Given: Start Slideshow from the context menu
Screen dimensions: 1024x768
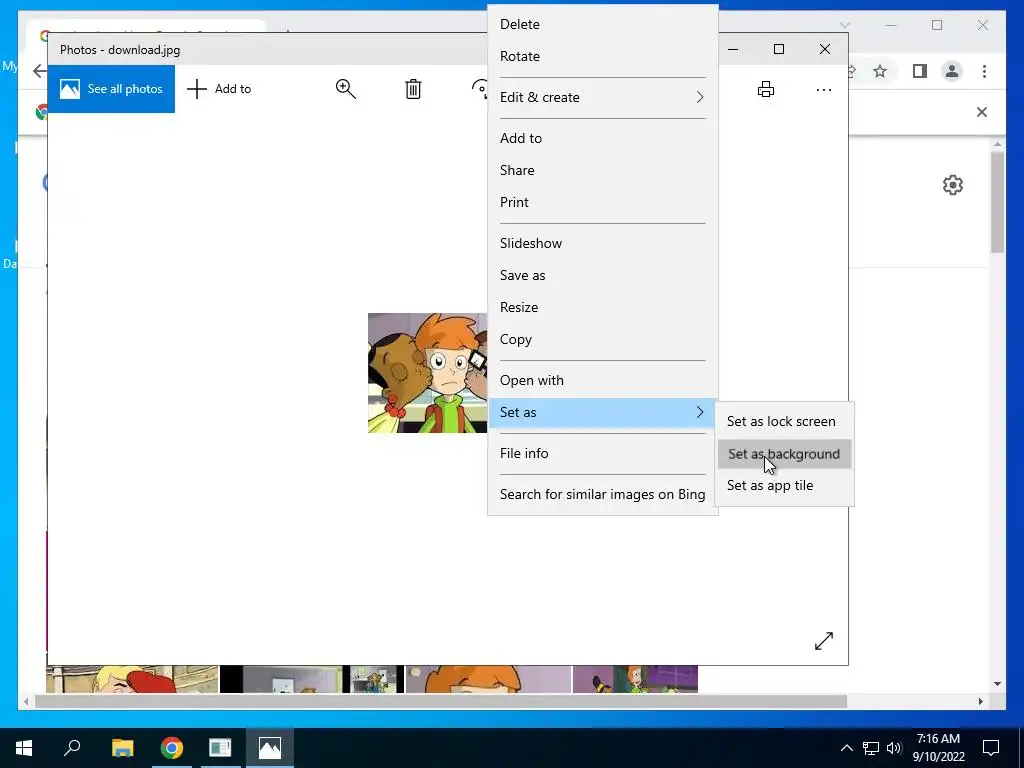Looking at the screenshot, I should (602, 243).
